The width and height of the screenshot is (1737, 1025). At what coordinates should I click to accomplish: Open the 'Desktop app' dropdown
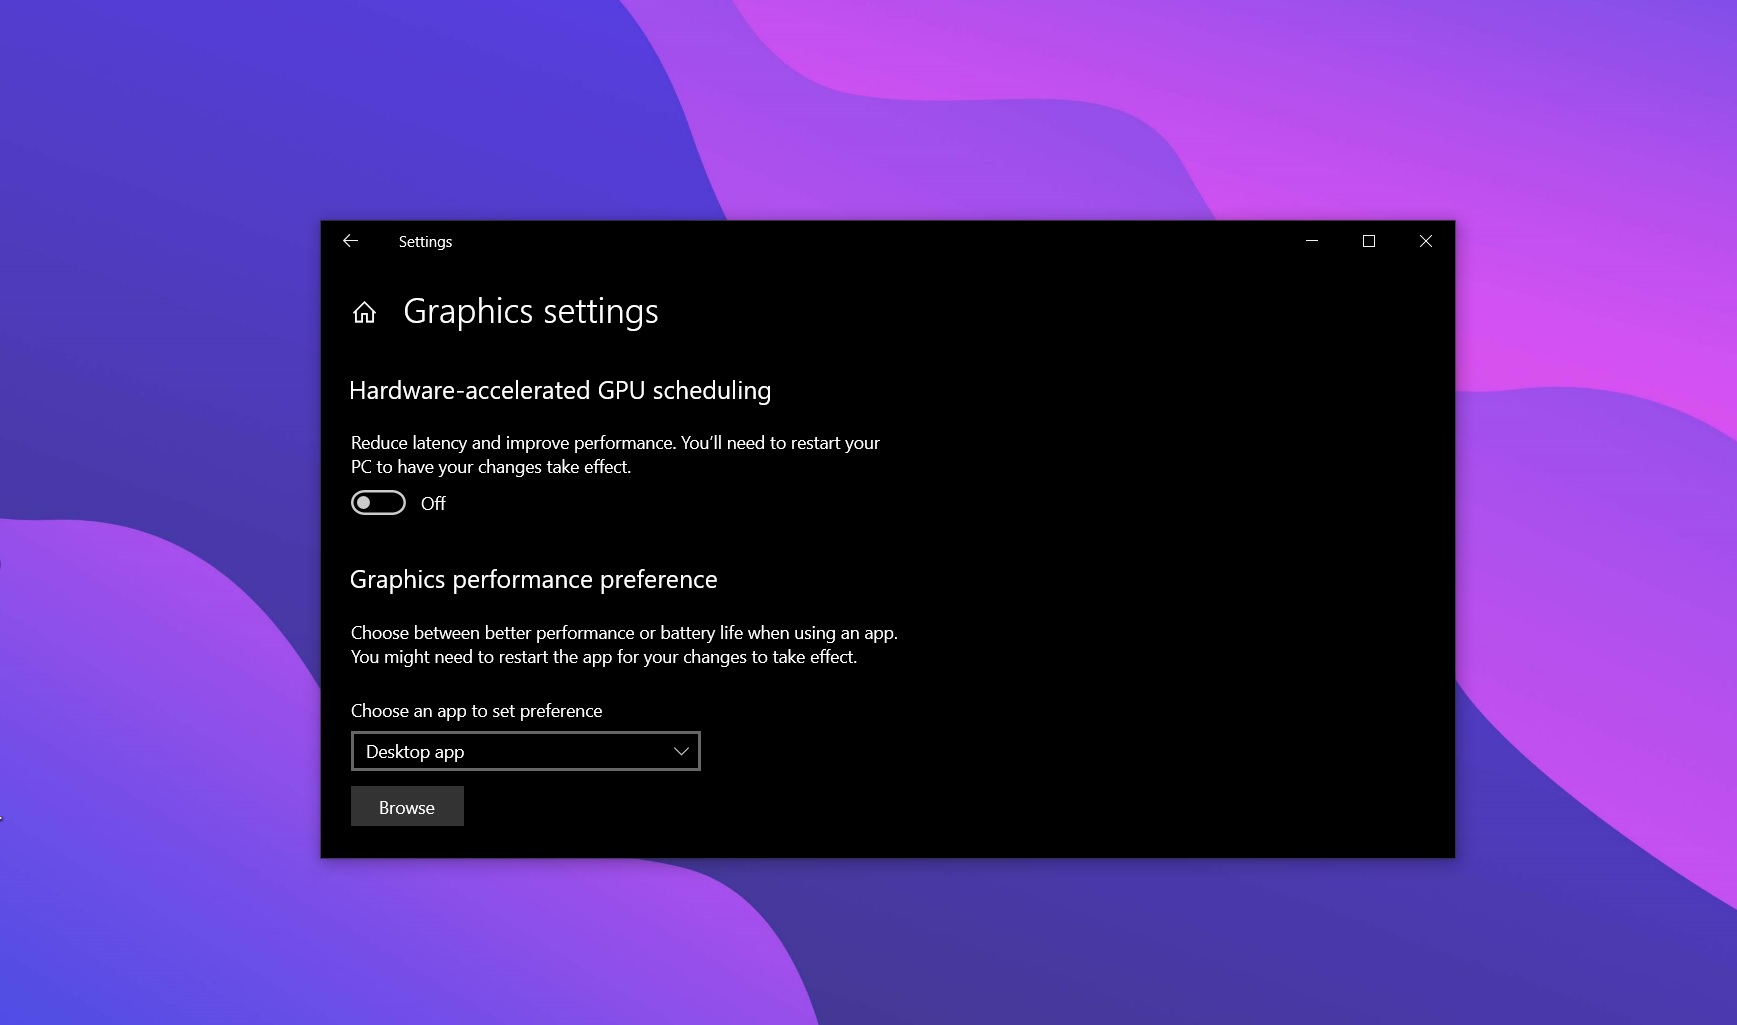tap(510, 752)
